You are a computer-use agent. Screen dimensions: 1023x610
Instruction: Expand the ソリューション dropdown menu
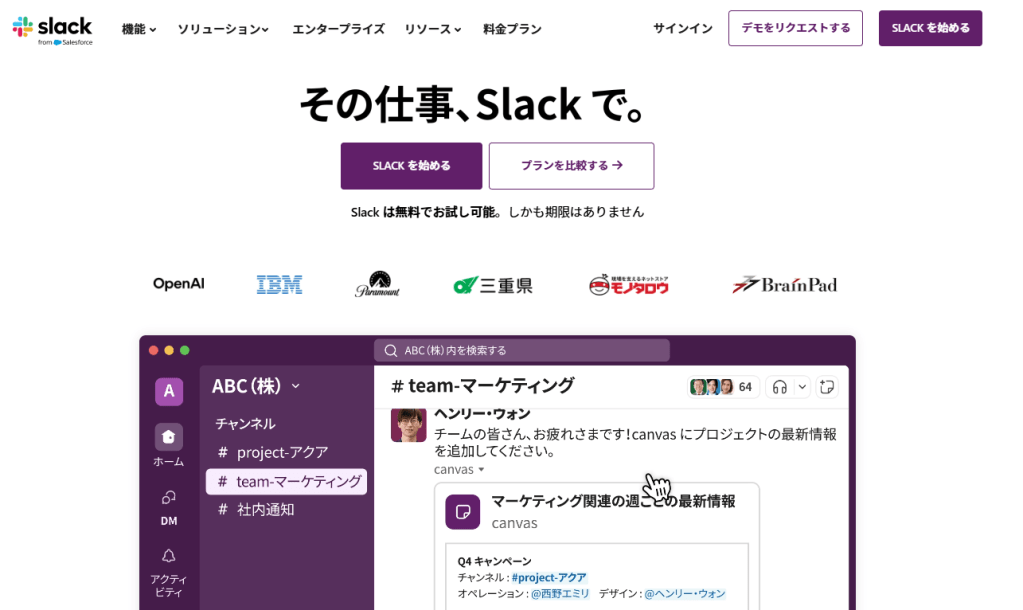tap(223, 29)
